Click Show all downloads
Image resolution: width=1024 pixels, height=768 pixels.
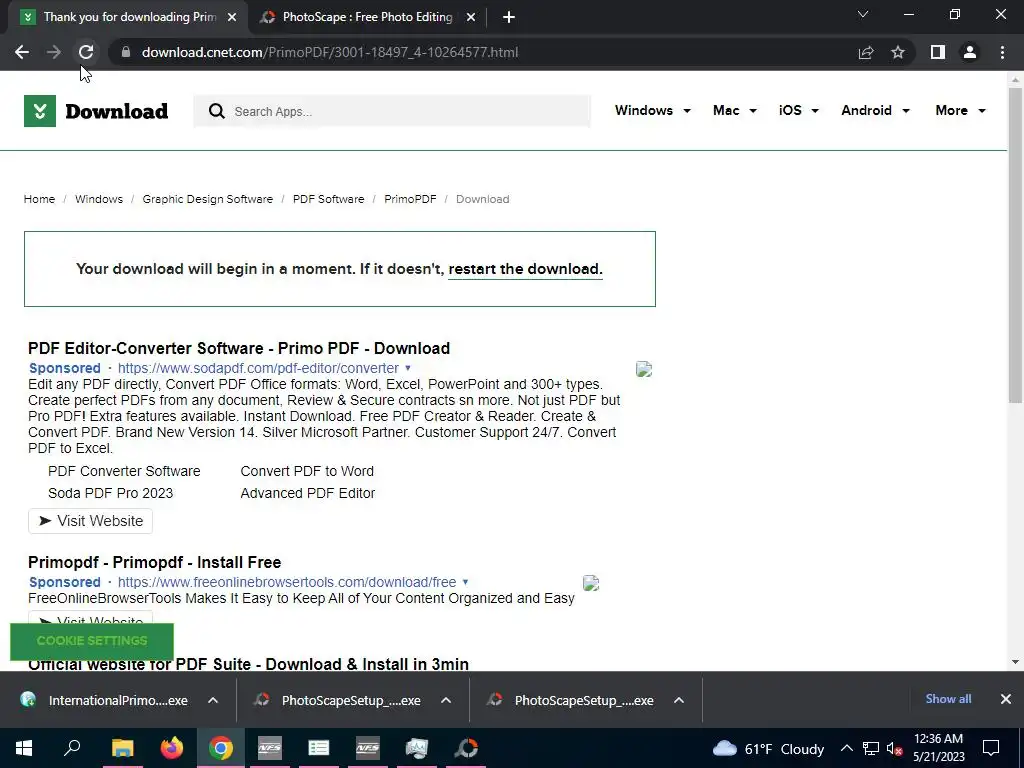coord(948,699)
